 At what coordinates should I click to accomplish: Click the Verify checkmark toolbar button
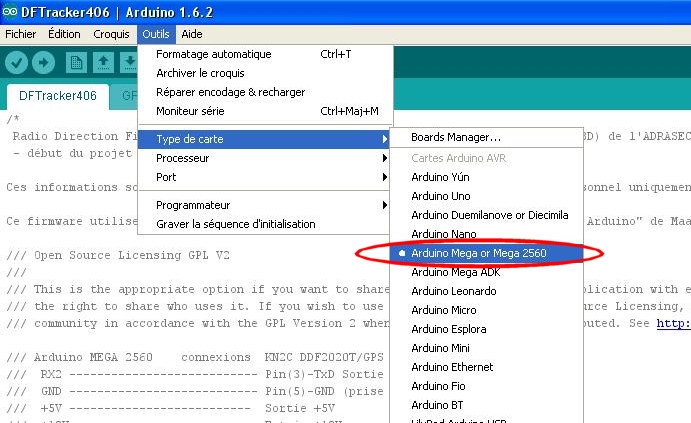[x=17, y=63]
